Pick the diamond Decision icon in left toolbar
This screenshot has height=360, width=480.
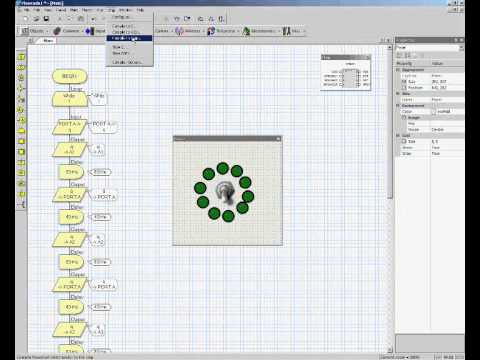point(21,88)
